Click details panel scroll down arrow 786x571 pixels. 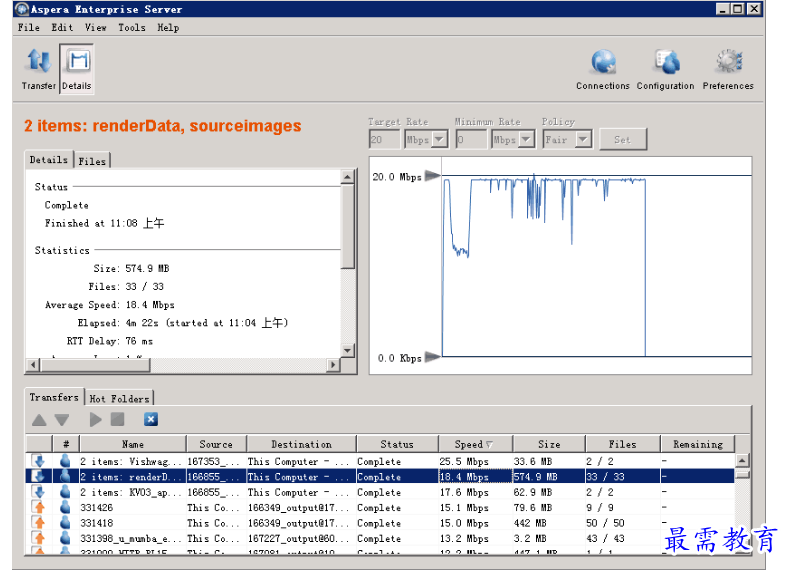tap(347, 350)
